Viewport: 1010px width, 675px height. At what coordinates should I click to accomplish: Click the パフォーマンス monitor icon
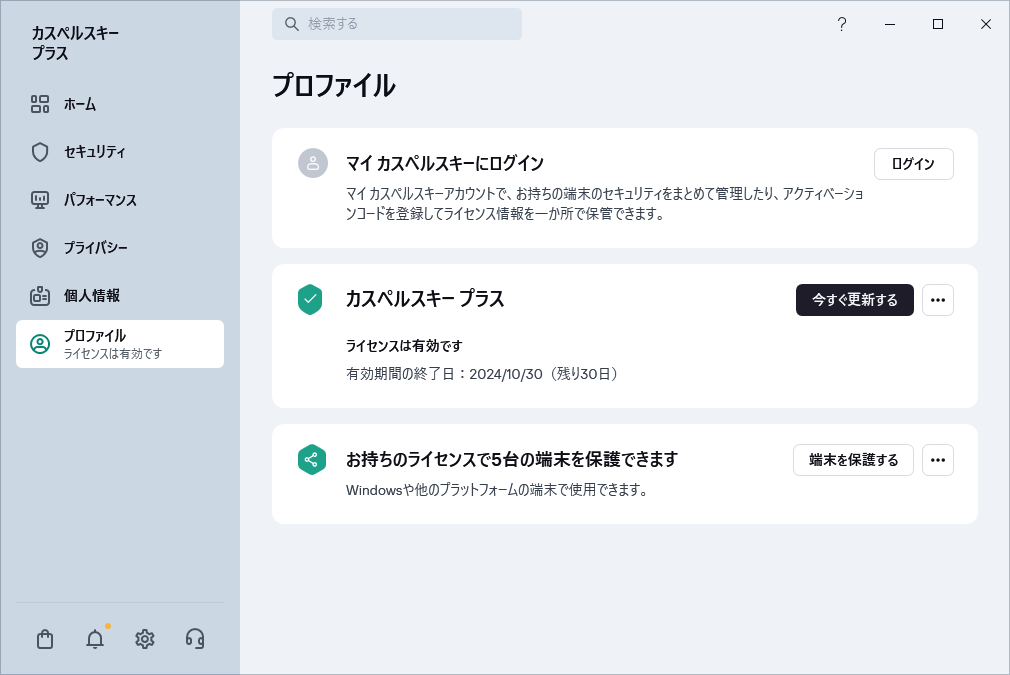click(40, 200)
